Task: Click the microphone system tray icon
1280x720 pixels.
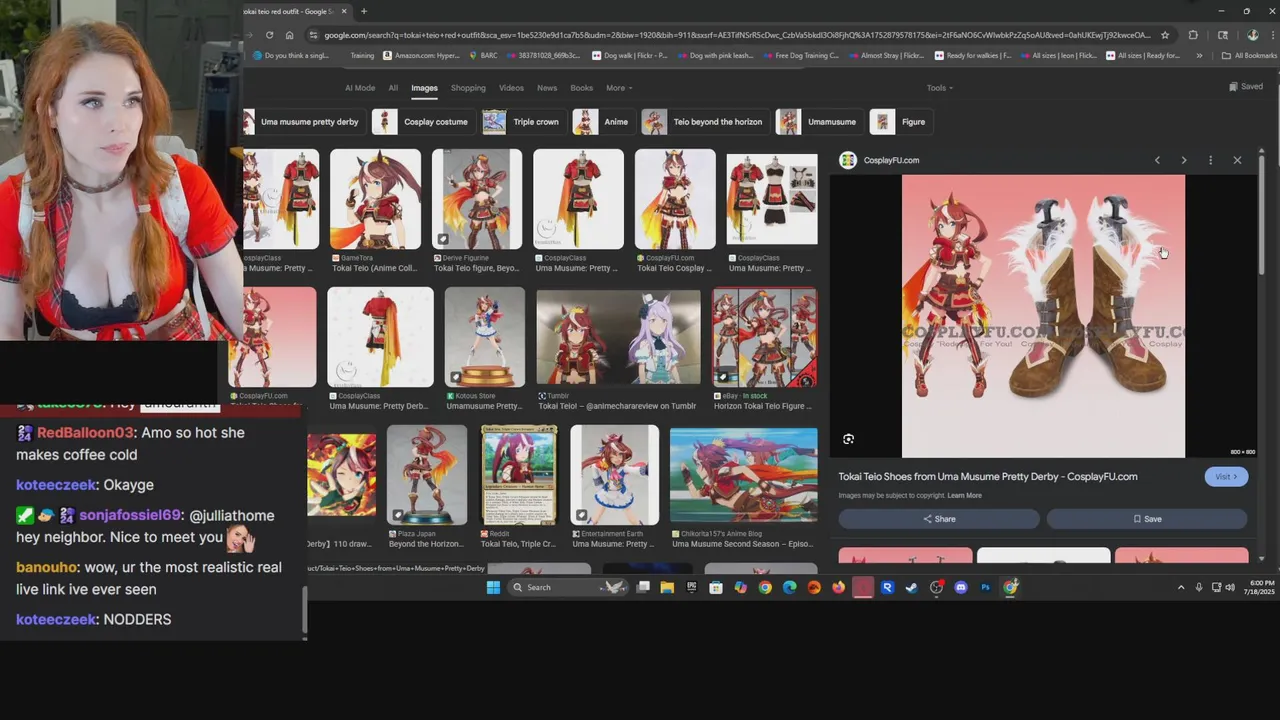Action: (1198, 587)
